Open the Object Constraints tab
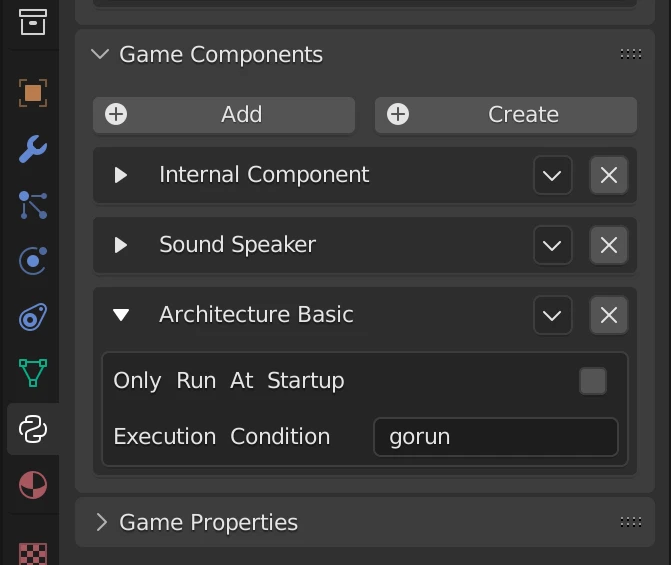This screenshot has width=671, height=565. tap(33, 319)
